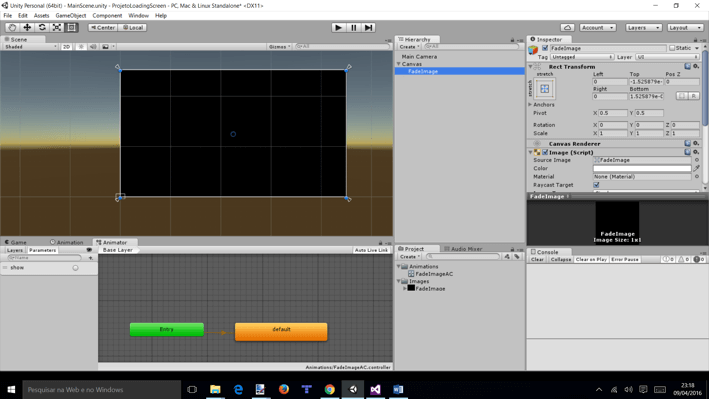Click the white Color swatch
The width and height of the screenshot is (709, 399).
(642, 168)
